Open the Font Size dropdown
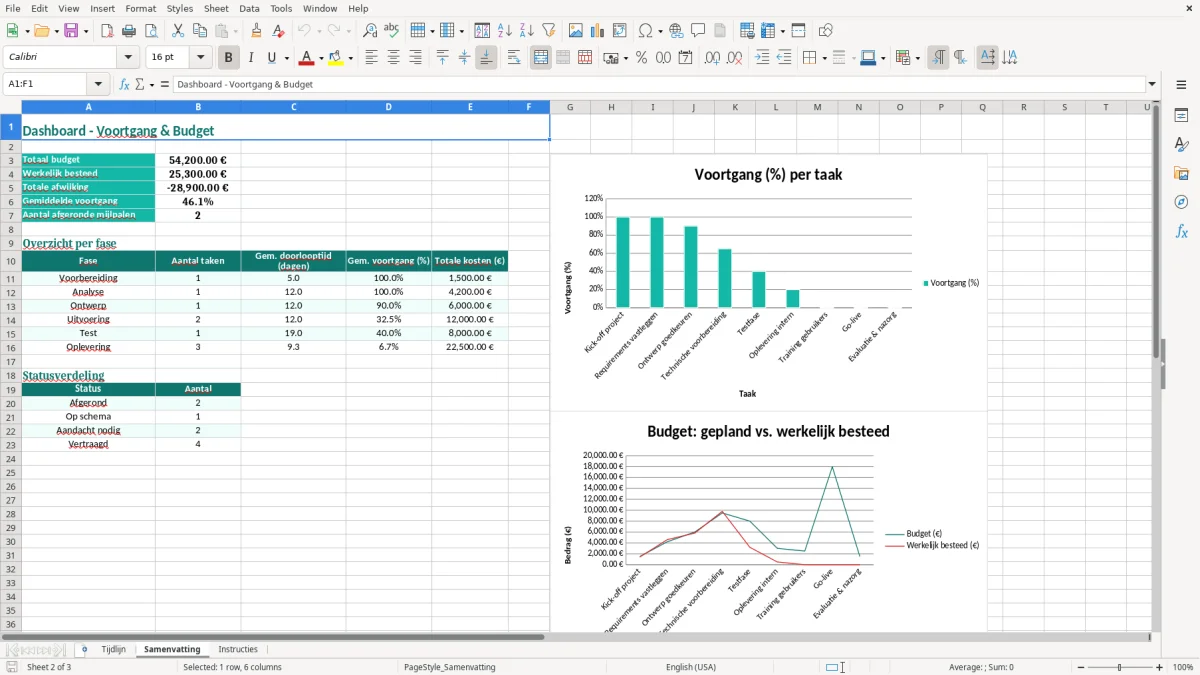 click(x=201, y=58)
